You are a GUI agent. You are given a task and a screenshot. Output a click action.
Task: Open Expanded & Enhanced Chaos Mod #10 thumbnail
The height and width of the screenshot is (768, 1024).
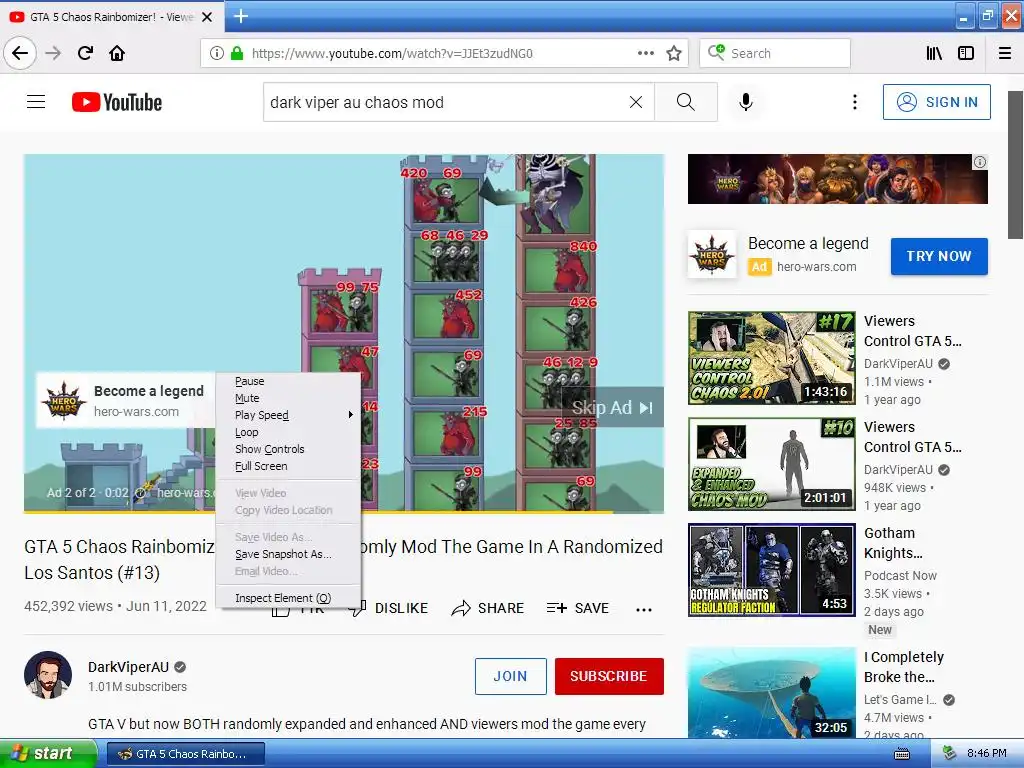click(x=771, y=464)
